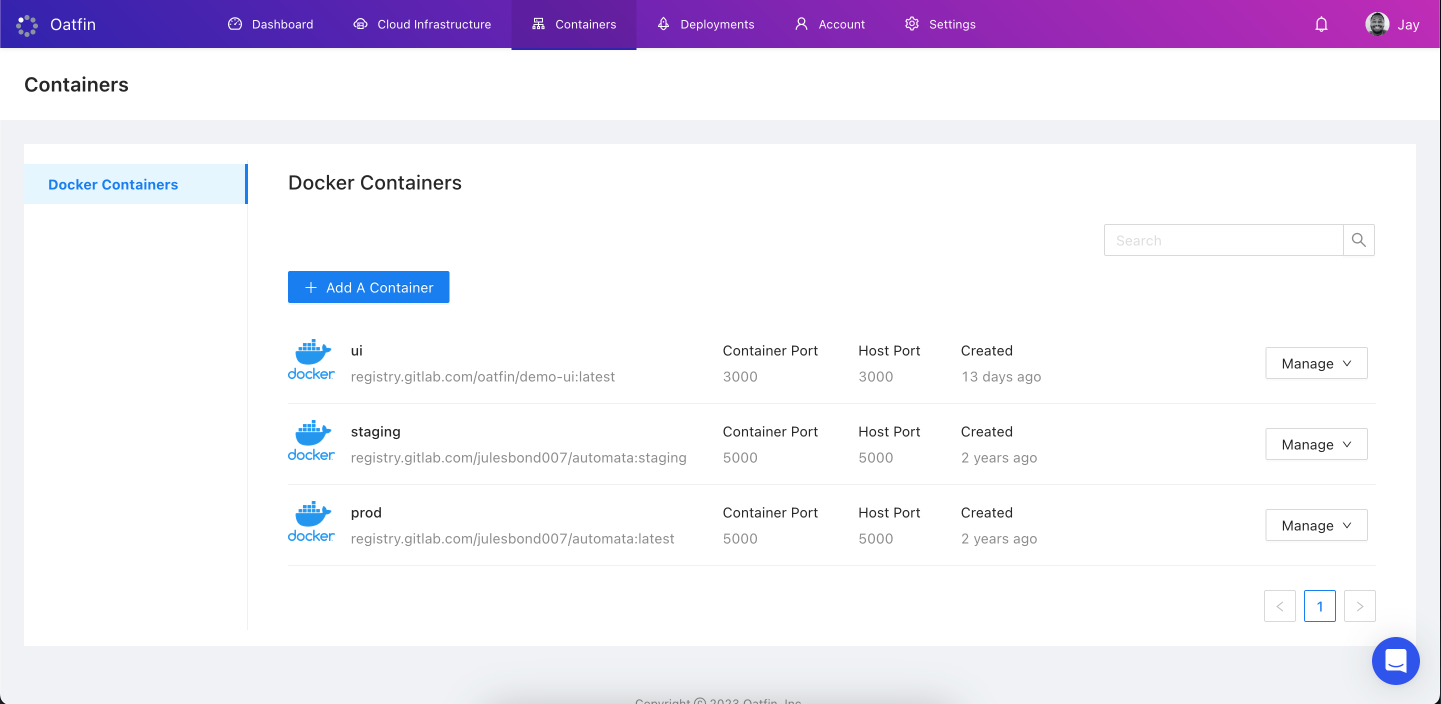Go to previous page arrow
1441x704 pixels.
click(1280, 606)
